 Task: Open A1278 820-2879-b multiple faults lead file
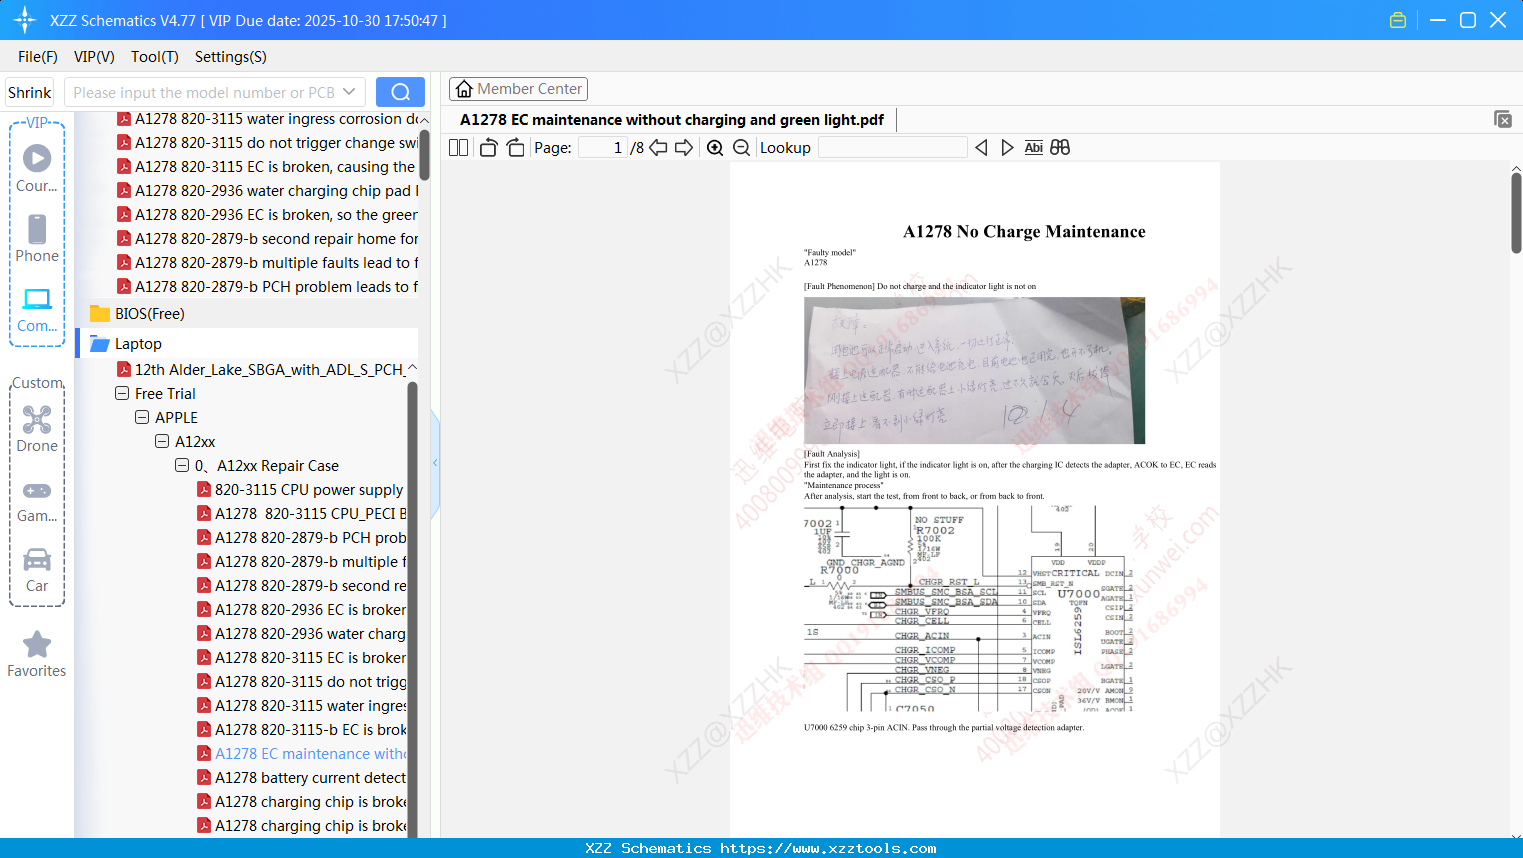click(x=267, y=263)
